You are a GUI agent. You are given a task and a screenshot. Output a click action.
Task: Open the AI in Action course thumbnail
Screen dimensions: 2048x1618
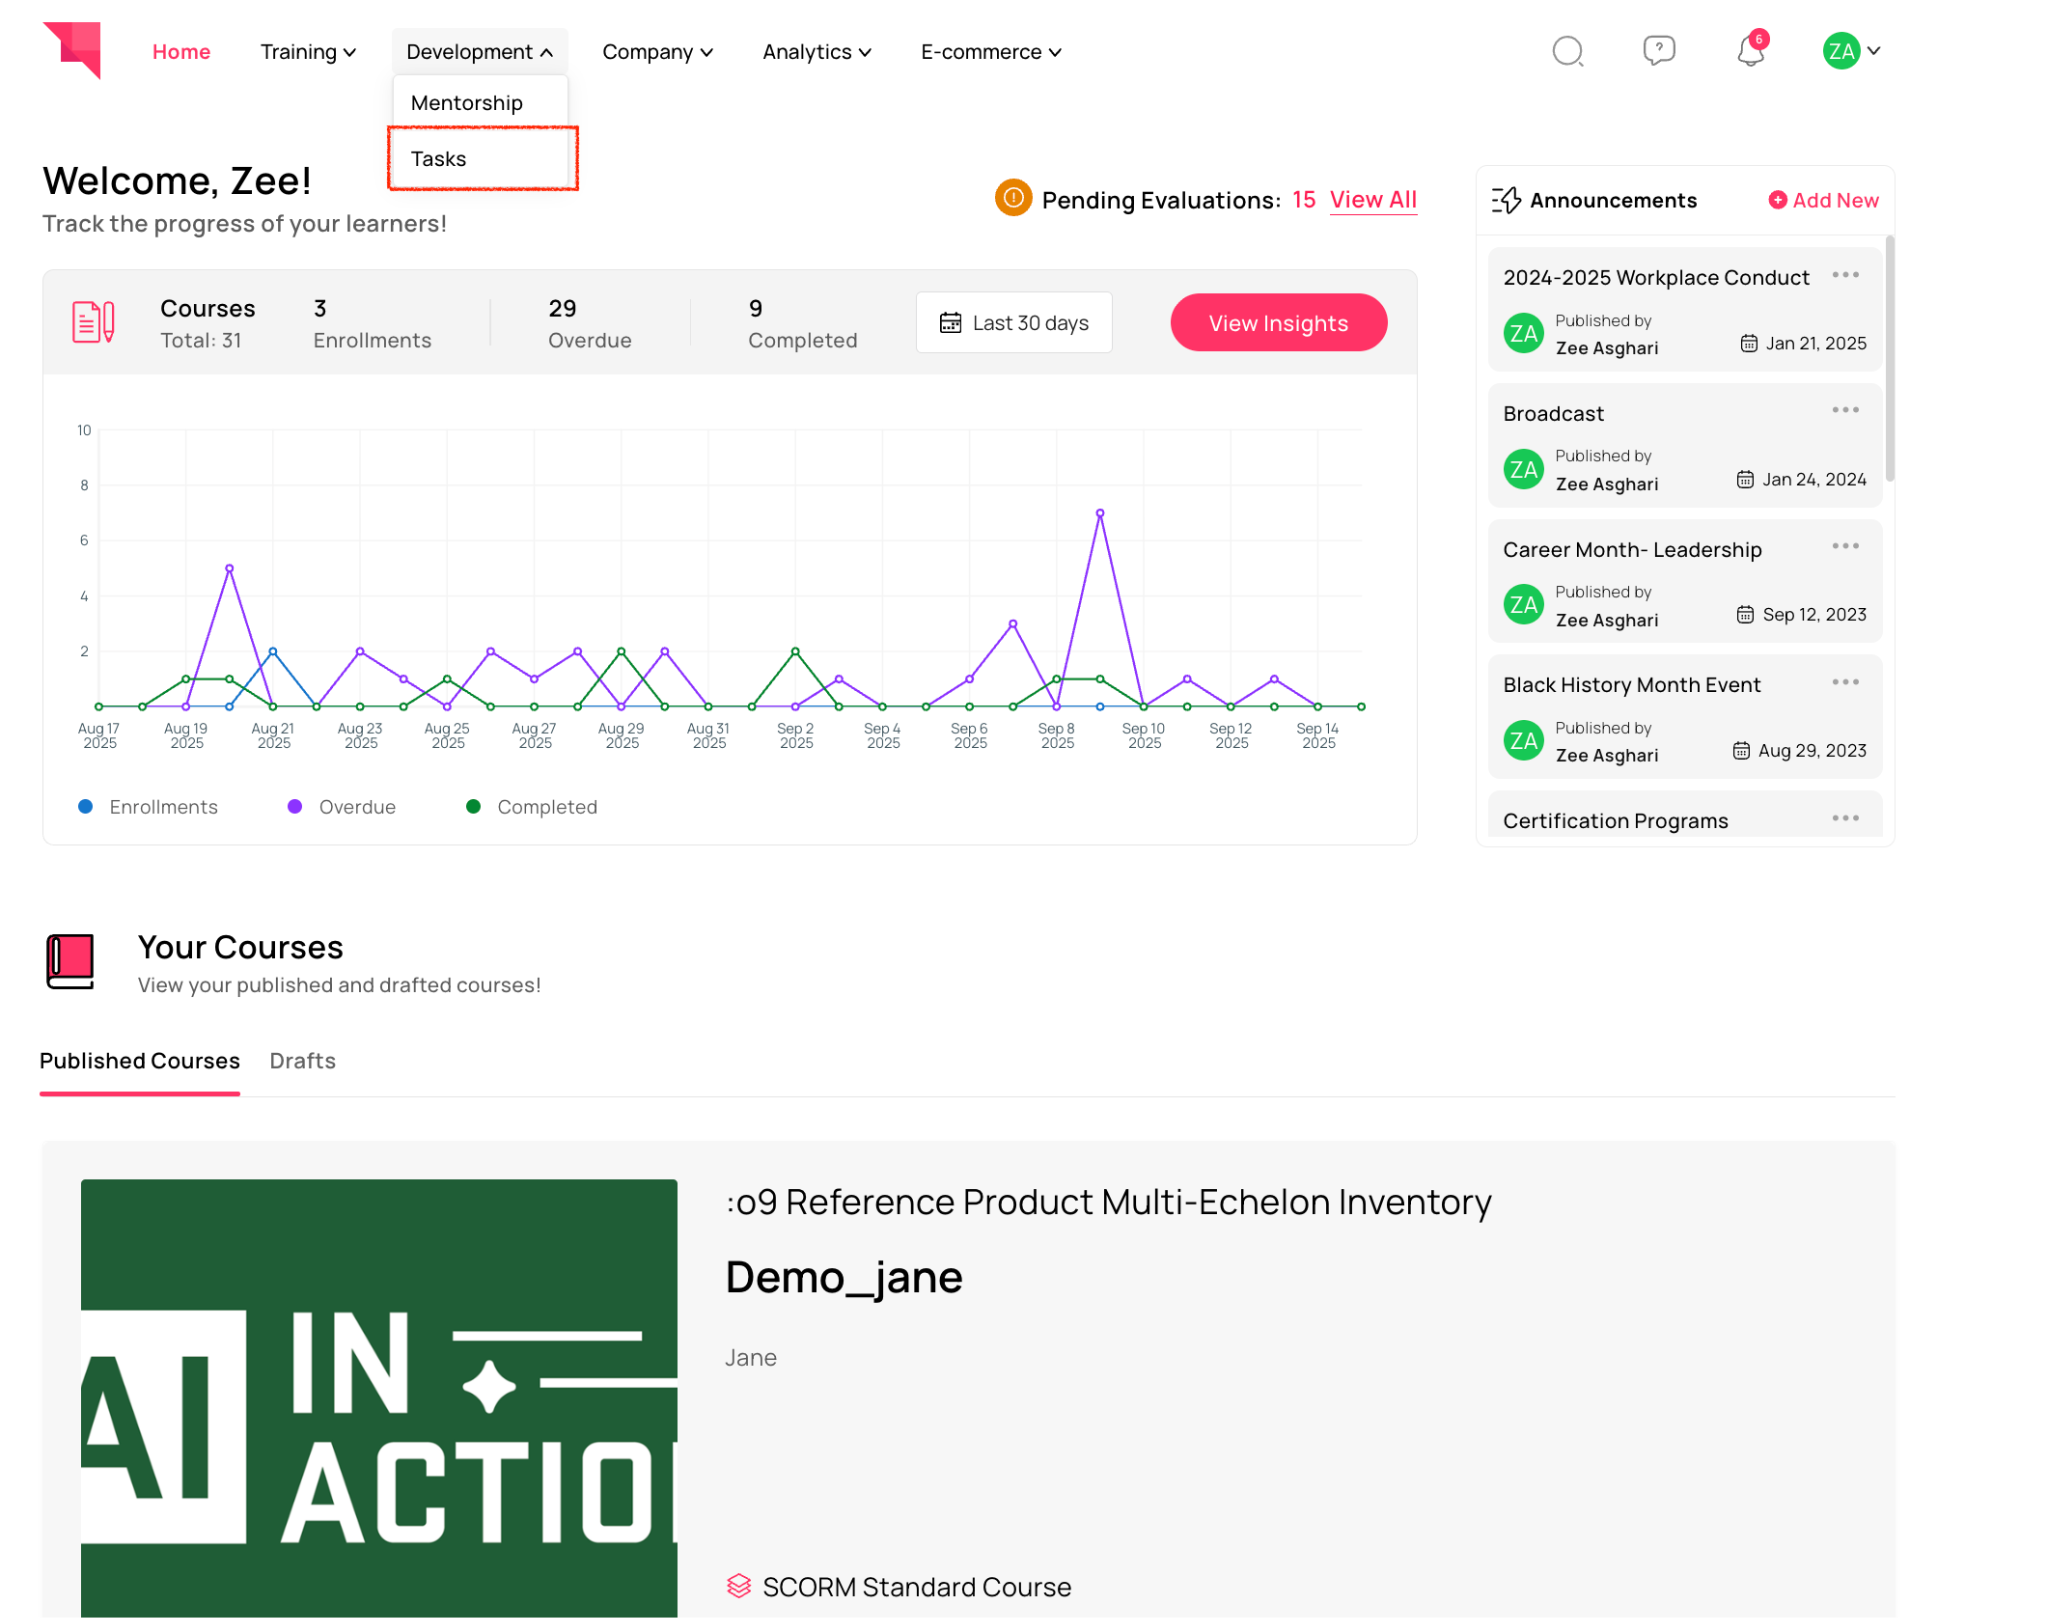[x=378, y=1397]
